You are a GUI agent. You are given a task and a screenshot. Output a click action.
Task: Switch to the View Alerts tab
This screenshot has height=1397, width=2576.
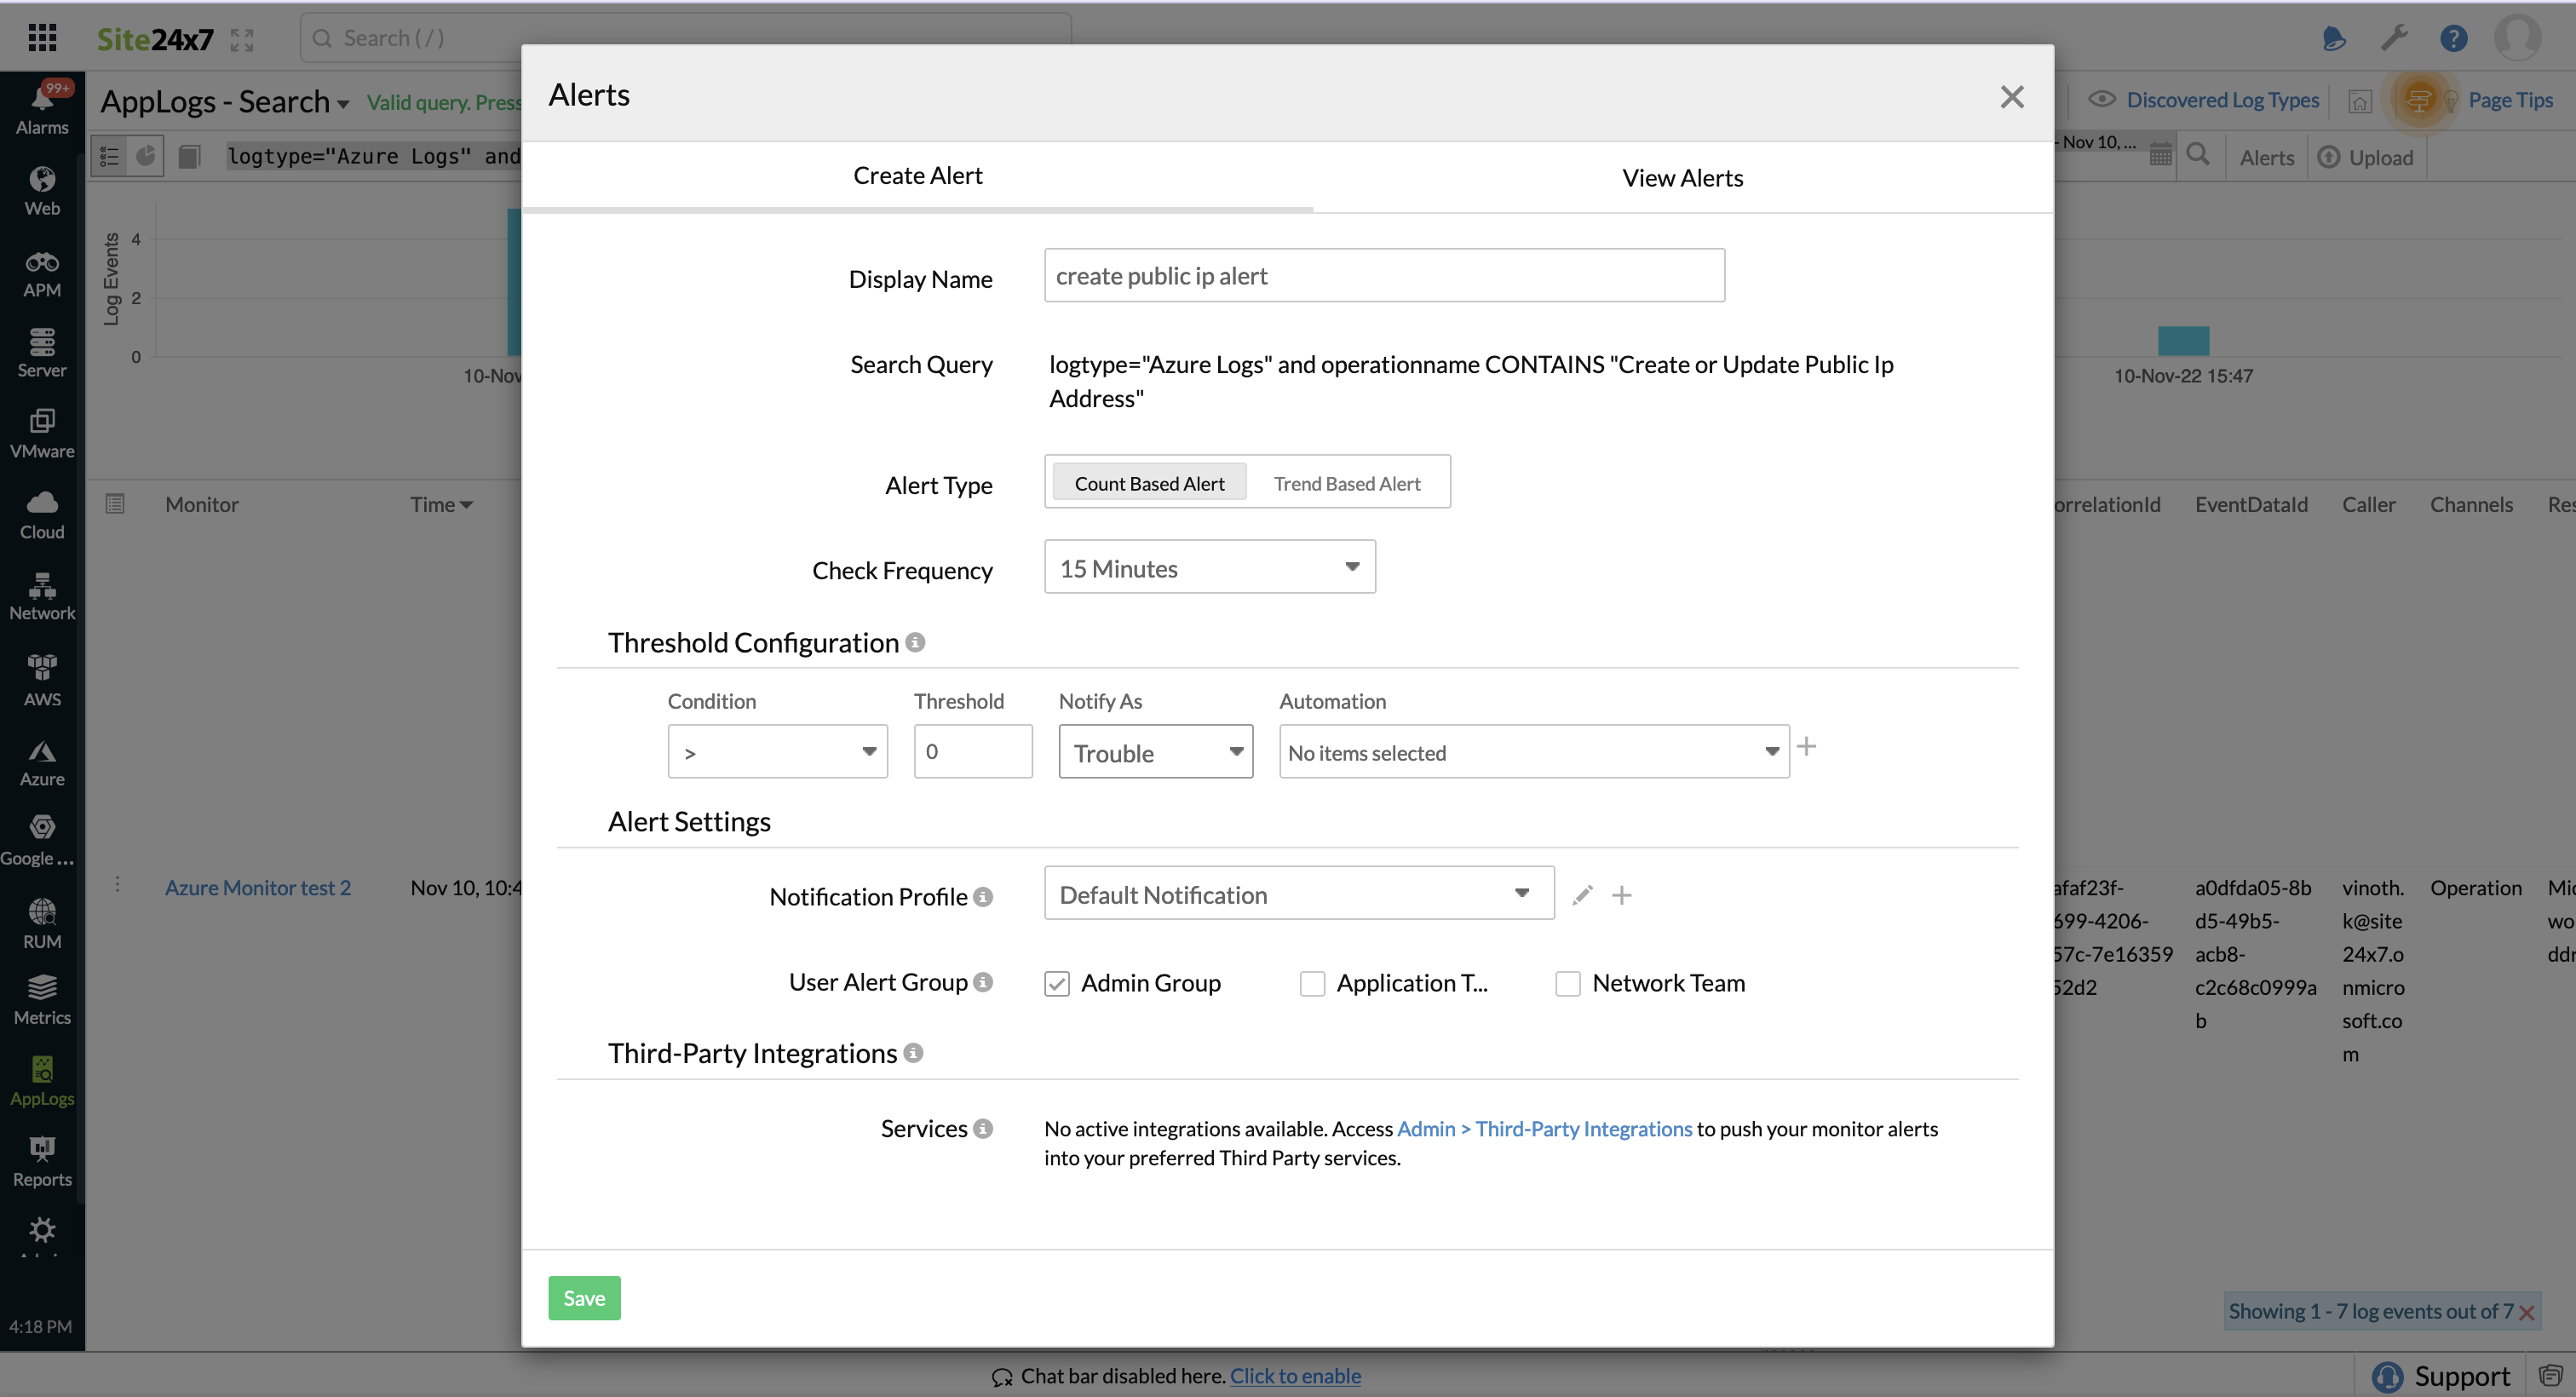point(1682,178)
